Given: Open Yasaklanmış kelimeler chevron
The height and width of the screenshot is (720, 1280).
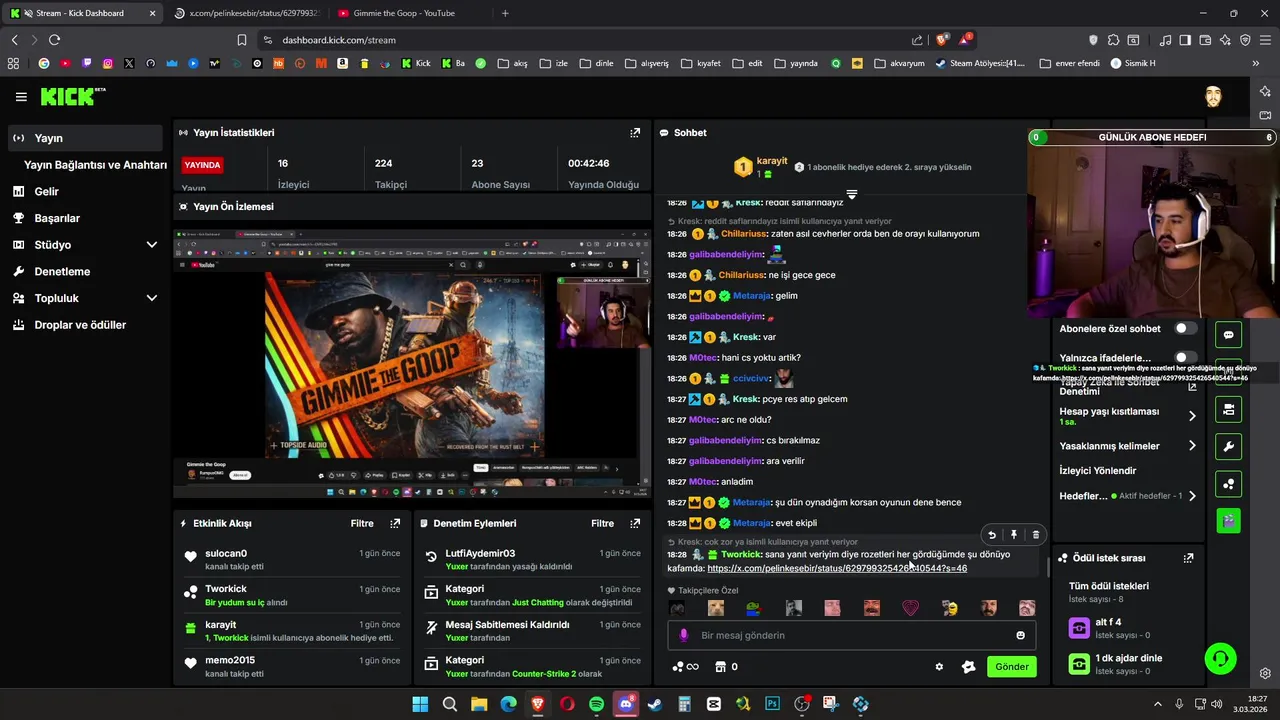Looking at the screenshot, I should [1192, 446].
